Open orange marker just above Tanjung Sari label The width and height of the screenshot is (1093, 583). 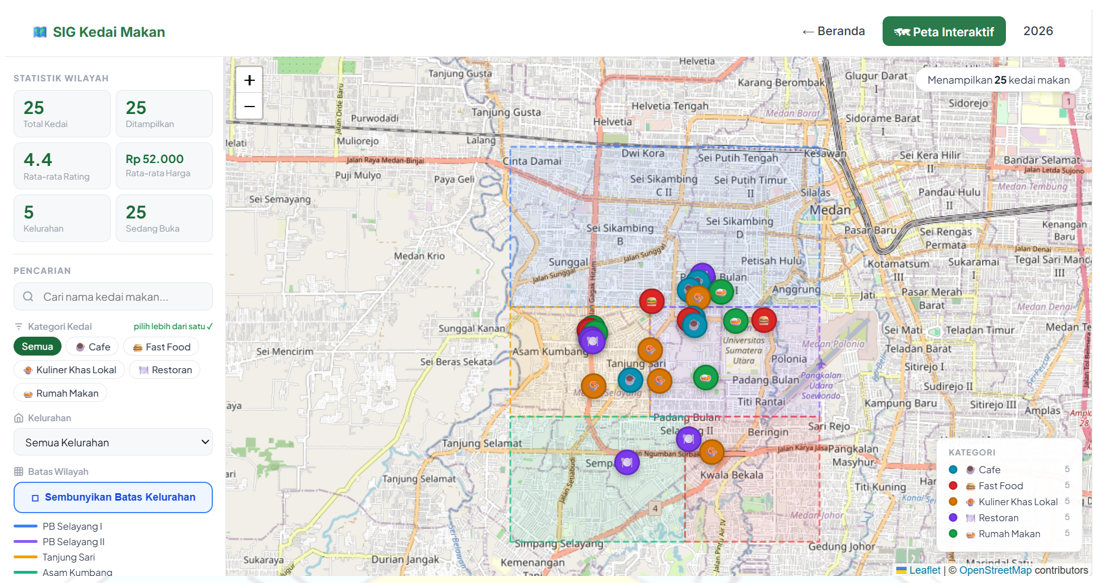[650, 350]
